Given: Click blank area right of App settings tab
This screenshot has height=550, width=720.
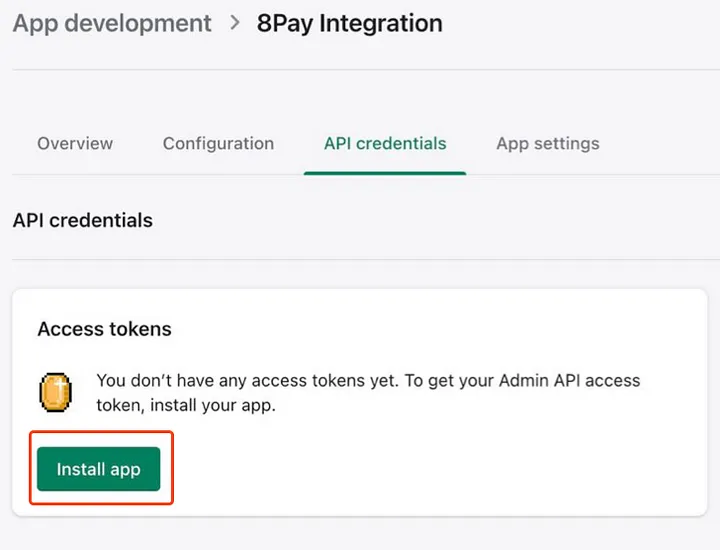Looking at the screenshot, I should [660, 143].
